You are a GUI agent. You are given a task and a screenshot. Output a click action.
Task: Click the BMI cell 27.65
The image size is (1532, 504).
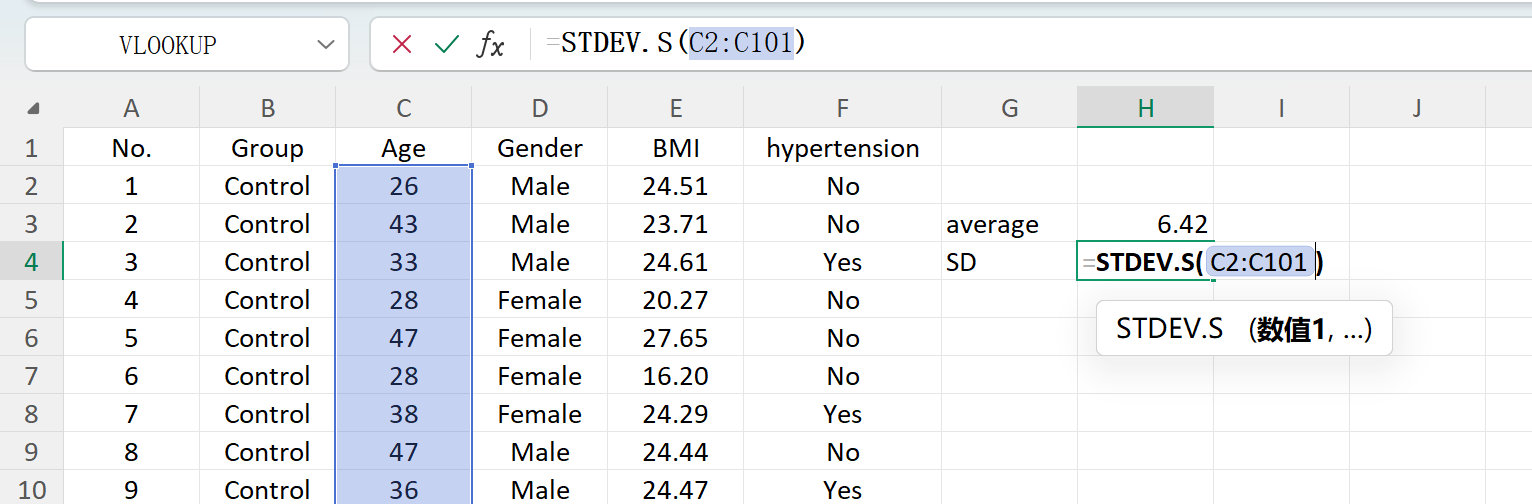tap(676, 338)
